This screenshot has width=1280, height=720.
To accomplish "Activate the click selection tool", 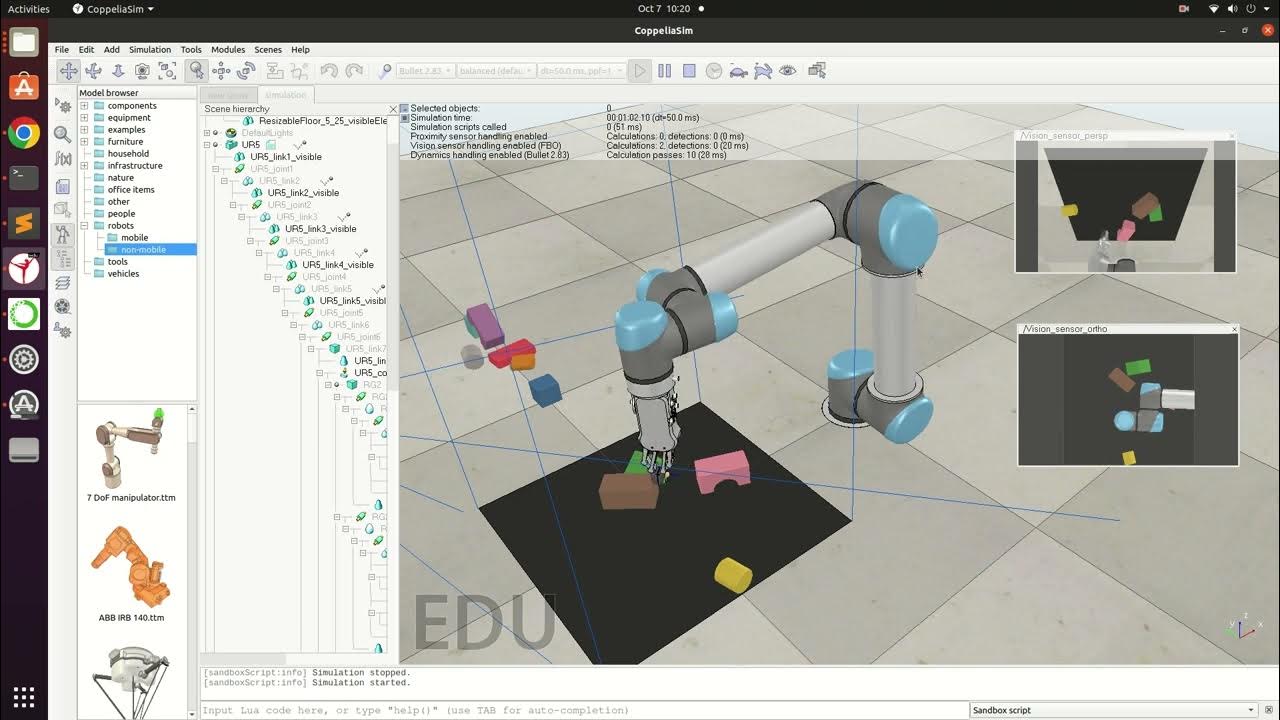I will coord(197,71).
